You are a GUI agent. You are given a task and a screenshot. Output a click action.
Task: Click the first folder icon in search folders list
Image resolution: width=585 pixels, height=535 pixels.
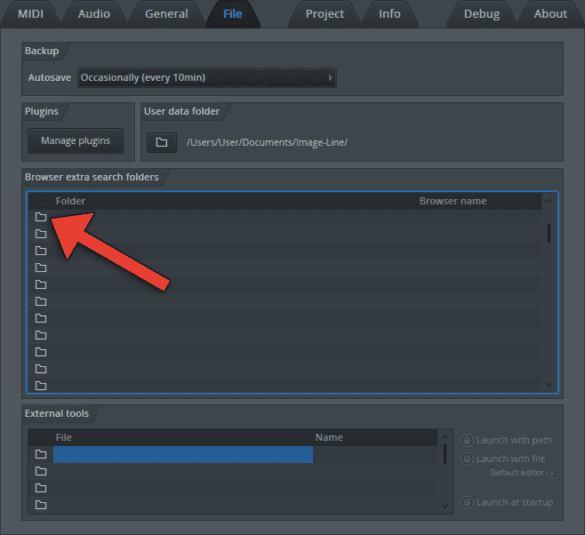click(41, 217)
